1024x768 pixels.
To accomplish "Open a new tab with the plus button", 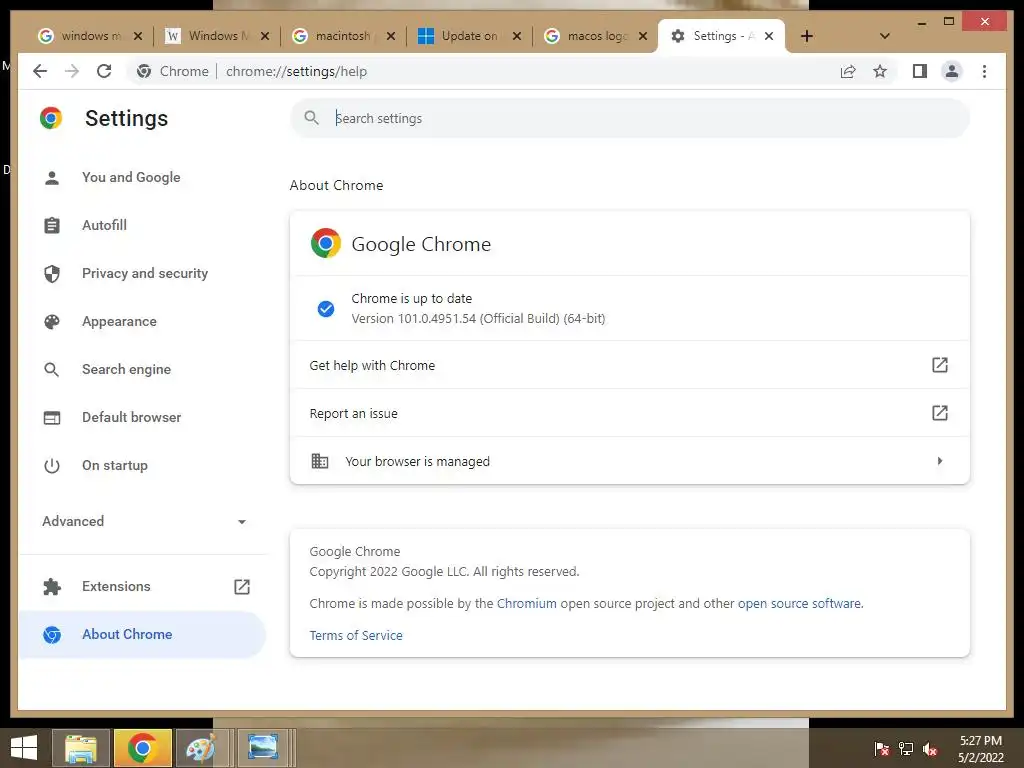I will pos(807,36).
